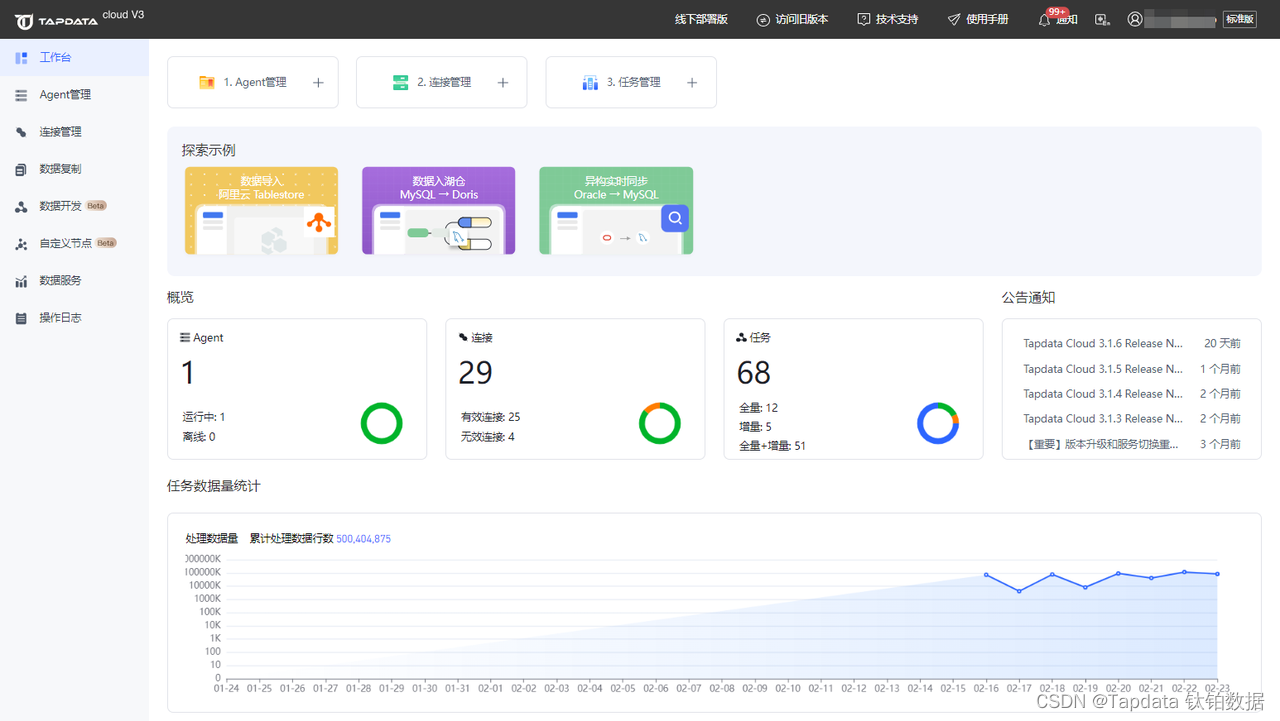Click the Agent icon in overview card

185,338
